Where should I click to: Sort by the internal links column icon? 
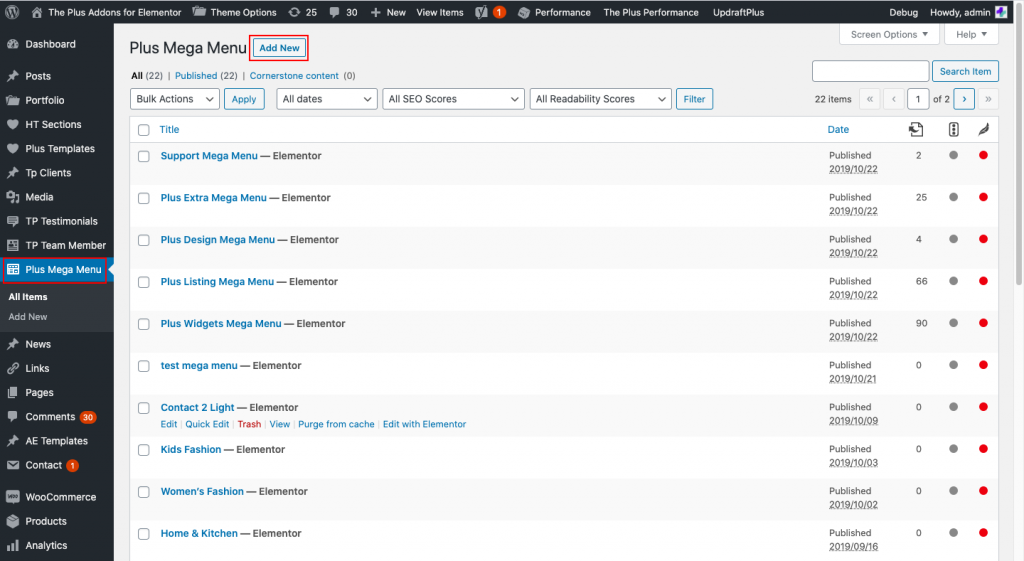tap(916, 129)
